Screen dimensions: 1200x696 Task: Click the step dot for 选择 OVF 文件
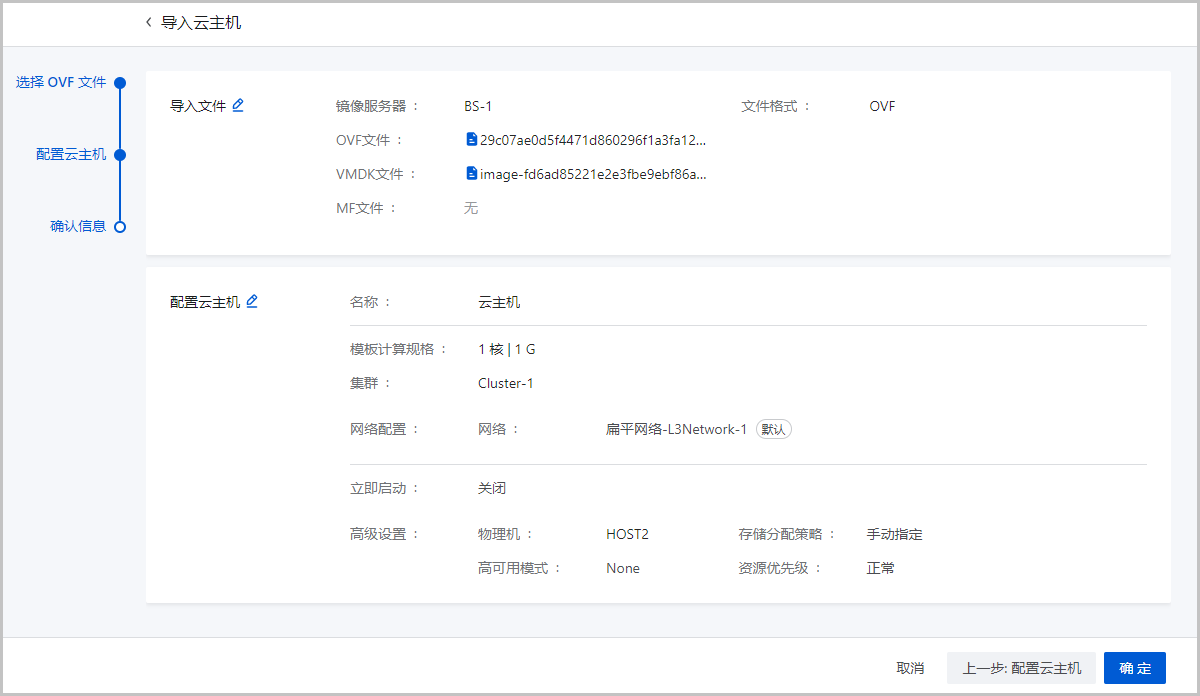click(120, 83)
